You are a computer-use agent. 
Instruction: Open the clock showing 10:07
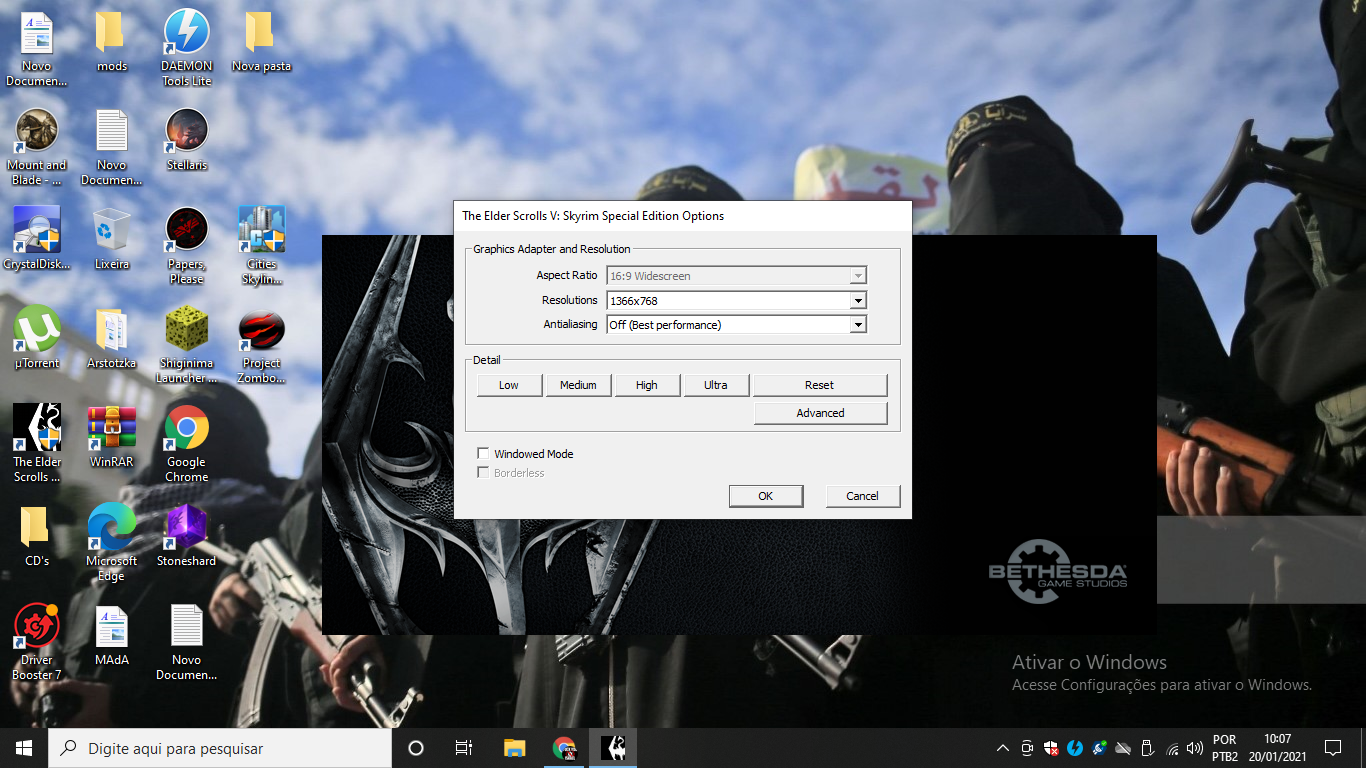tap(1277, 748)
